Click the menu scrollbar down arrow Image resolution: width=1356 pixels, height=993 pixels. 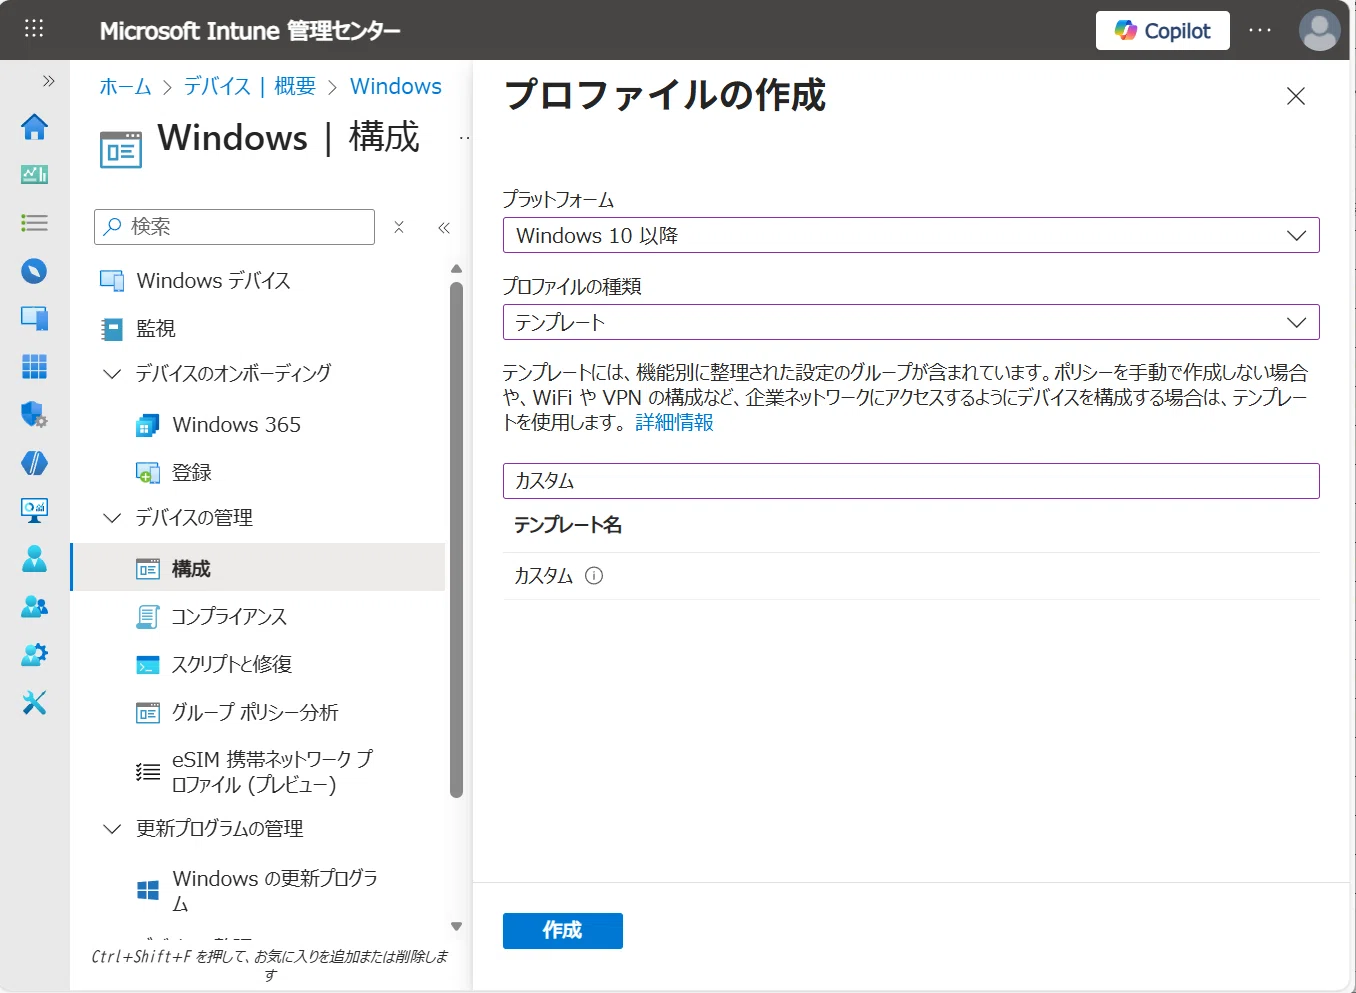click(457, 927)
